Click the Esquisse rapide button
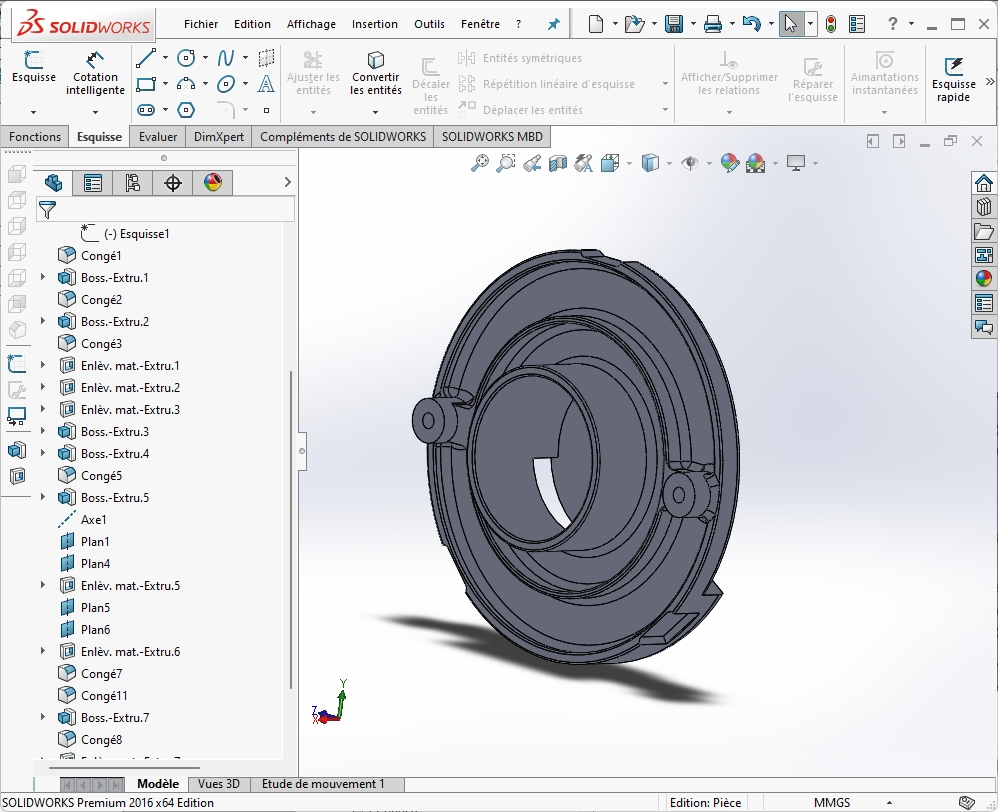The image size is (998, 812). pyautogui.click(x=953, y=79)
